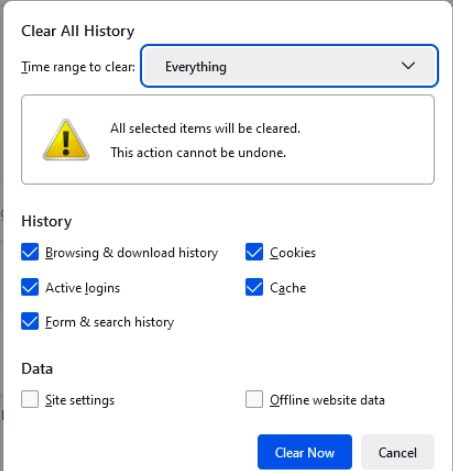This screenshot has width=454, height=471.
Task: Click the History section heading
Action: (46, 222)
